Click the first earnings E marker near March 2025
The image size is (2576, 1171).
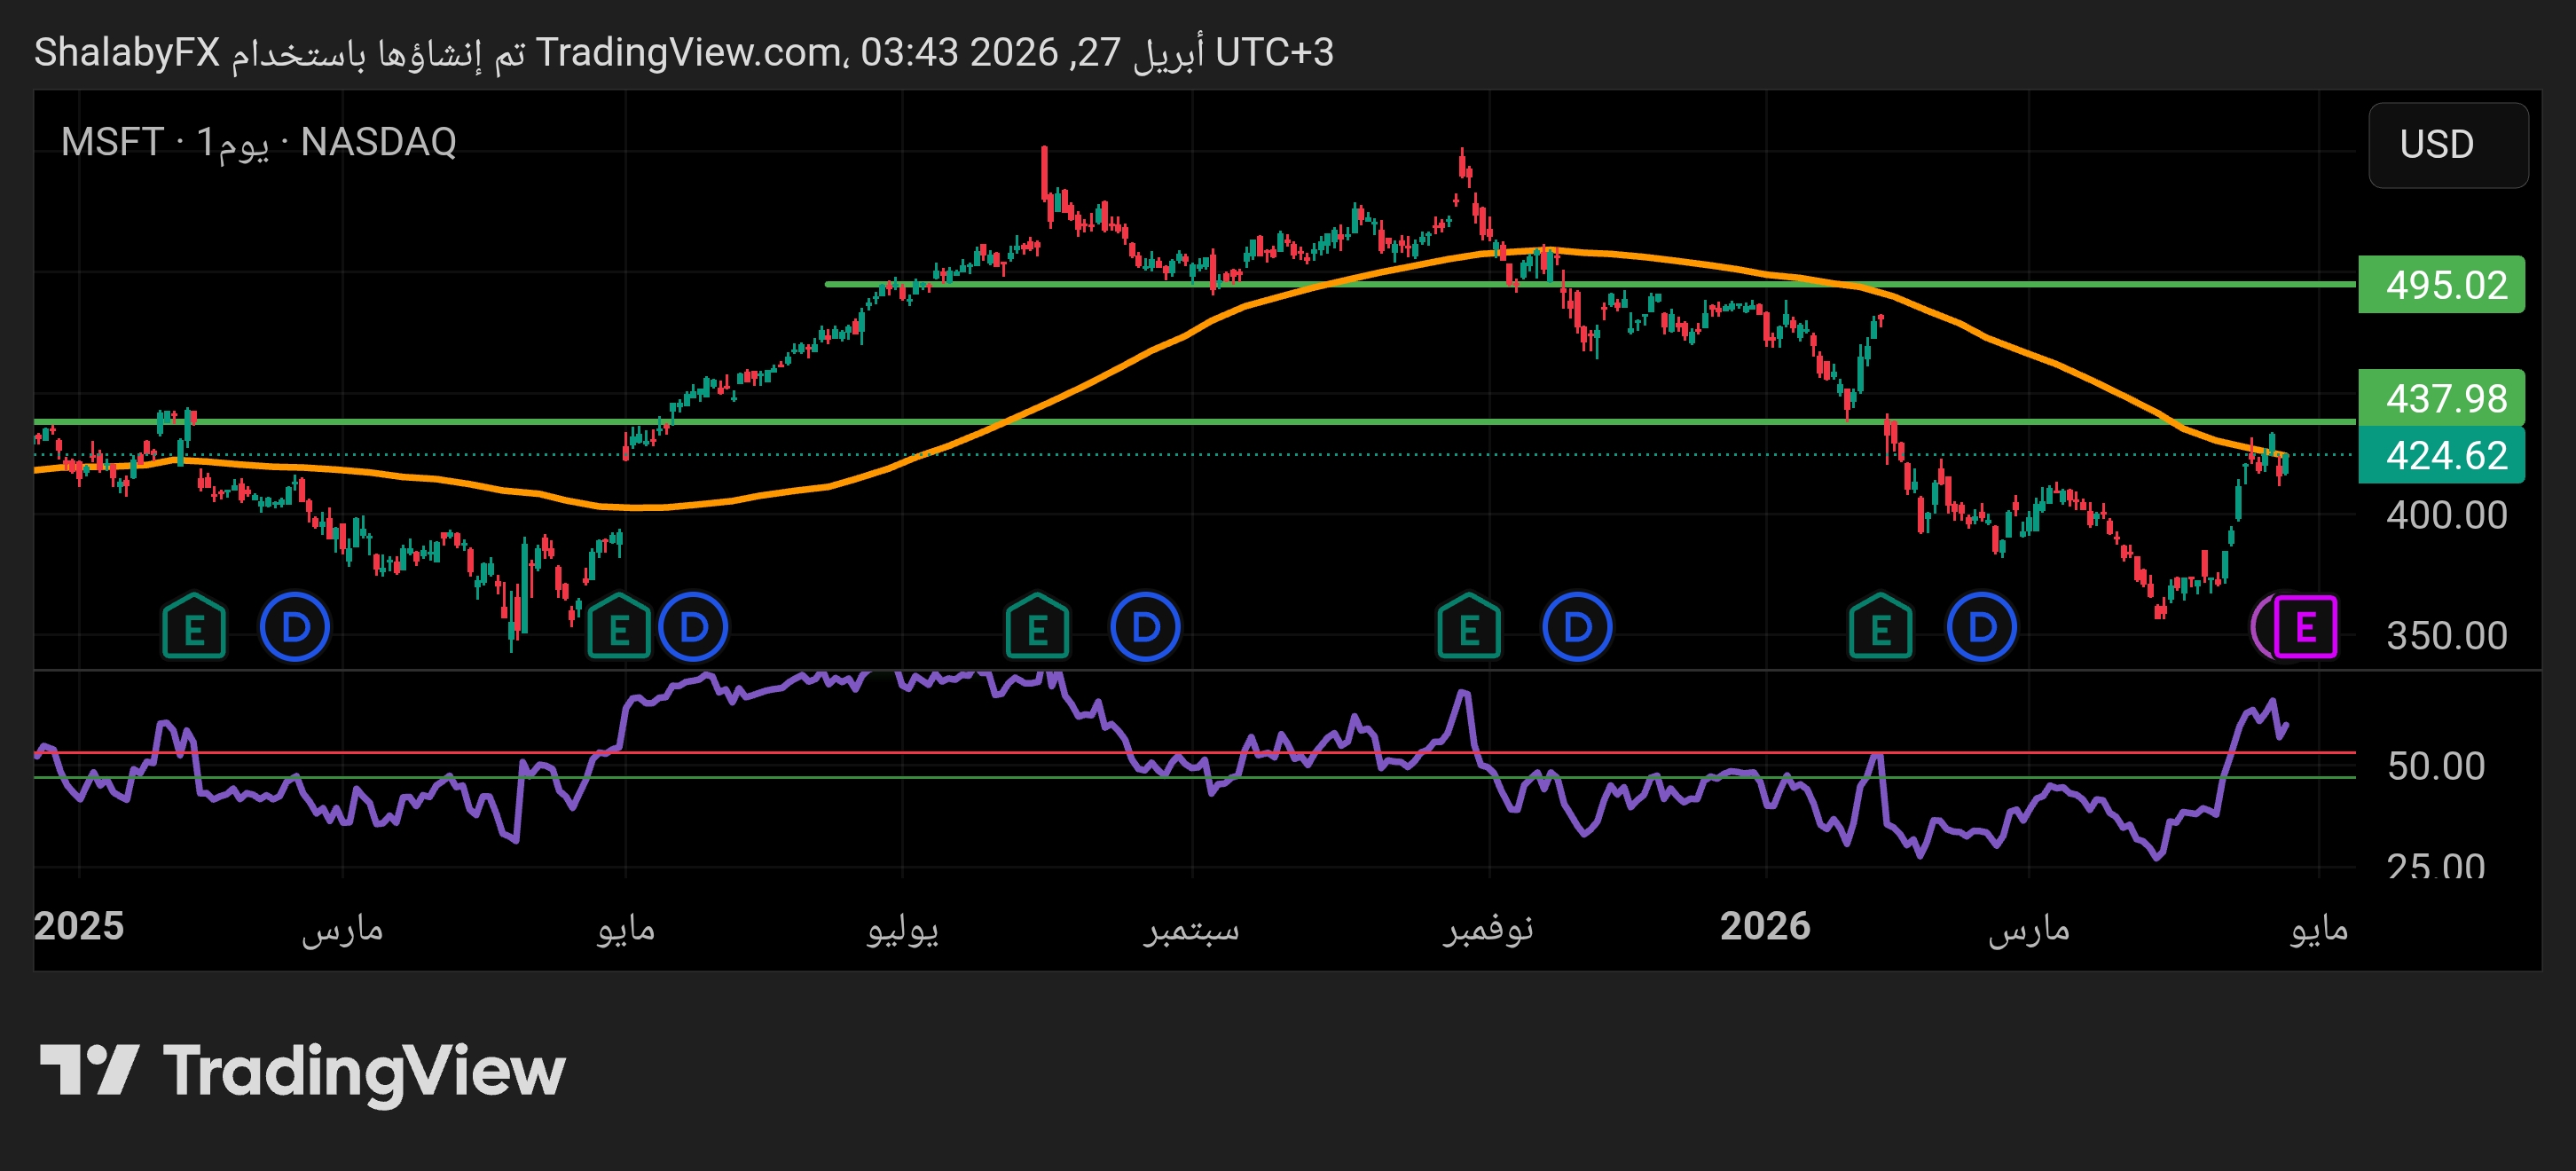[x=194, y=628]
